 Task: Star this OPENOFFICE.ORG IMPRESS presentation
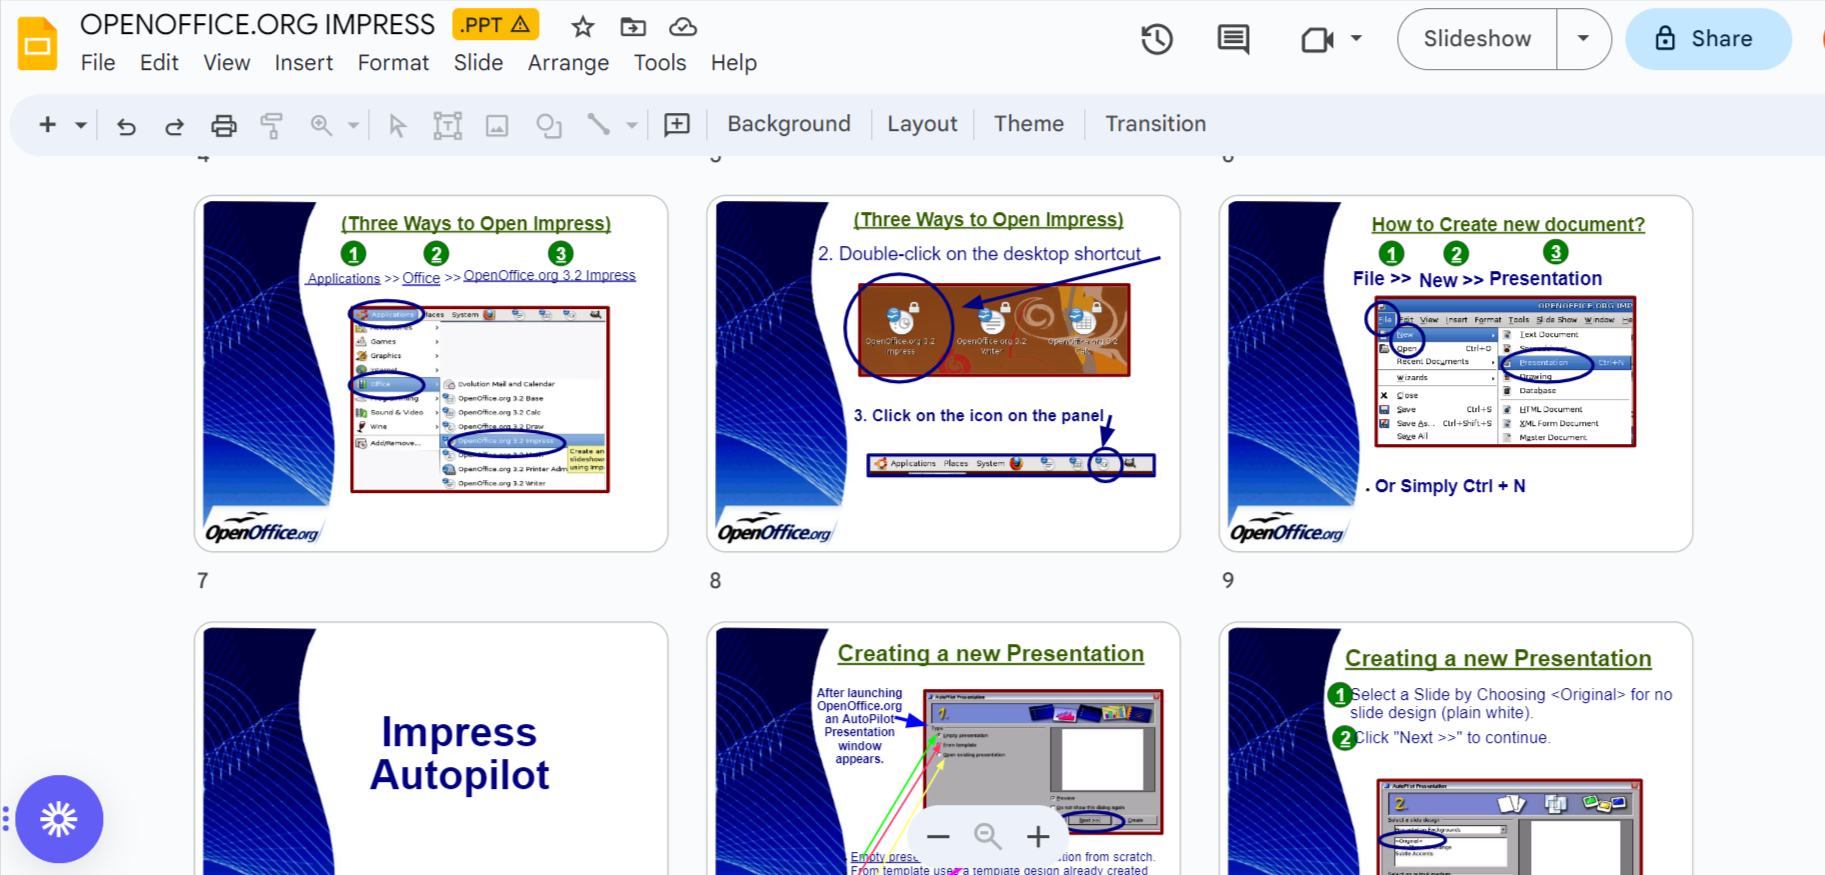pyautogui.click(x=583, y=27)
